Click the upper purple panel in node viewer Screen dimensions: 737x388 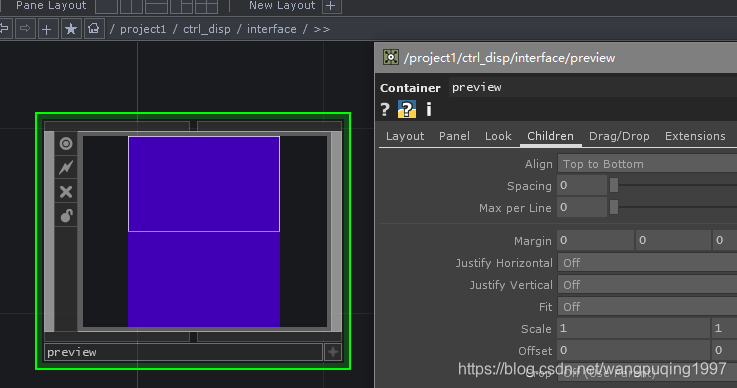pyautogui.click(x=204, y=184)
